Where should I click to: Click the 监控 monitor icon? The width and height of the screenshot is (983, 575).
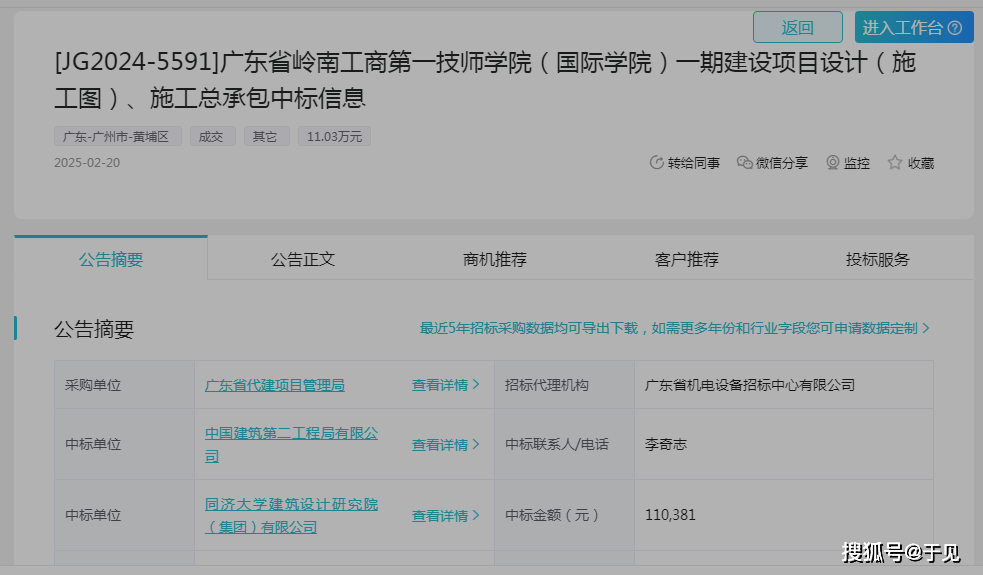pos(832,163)
